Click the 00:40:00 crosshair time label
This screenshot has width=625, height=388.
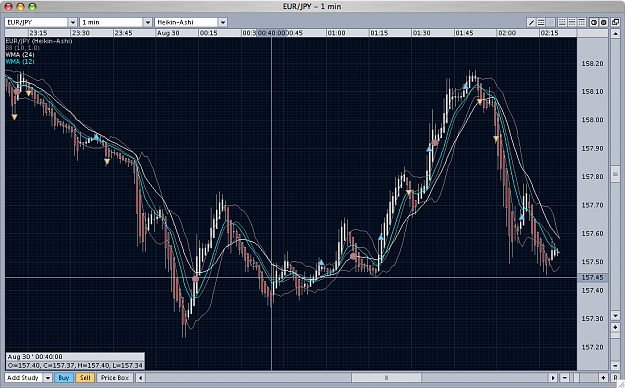[x=271, y=33]
